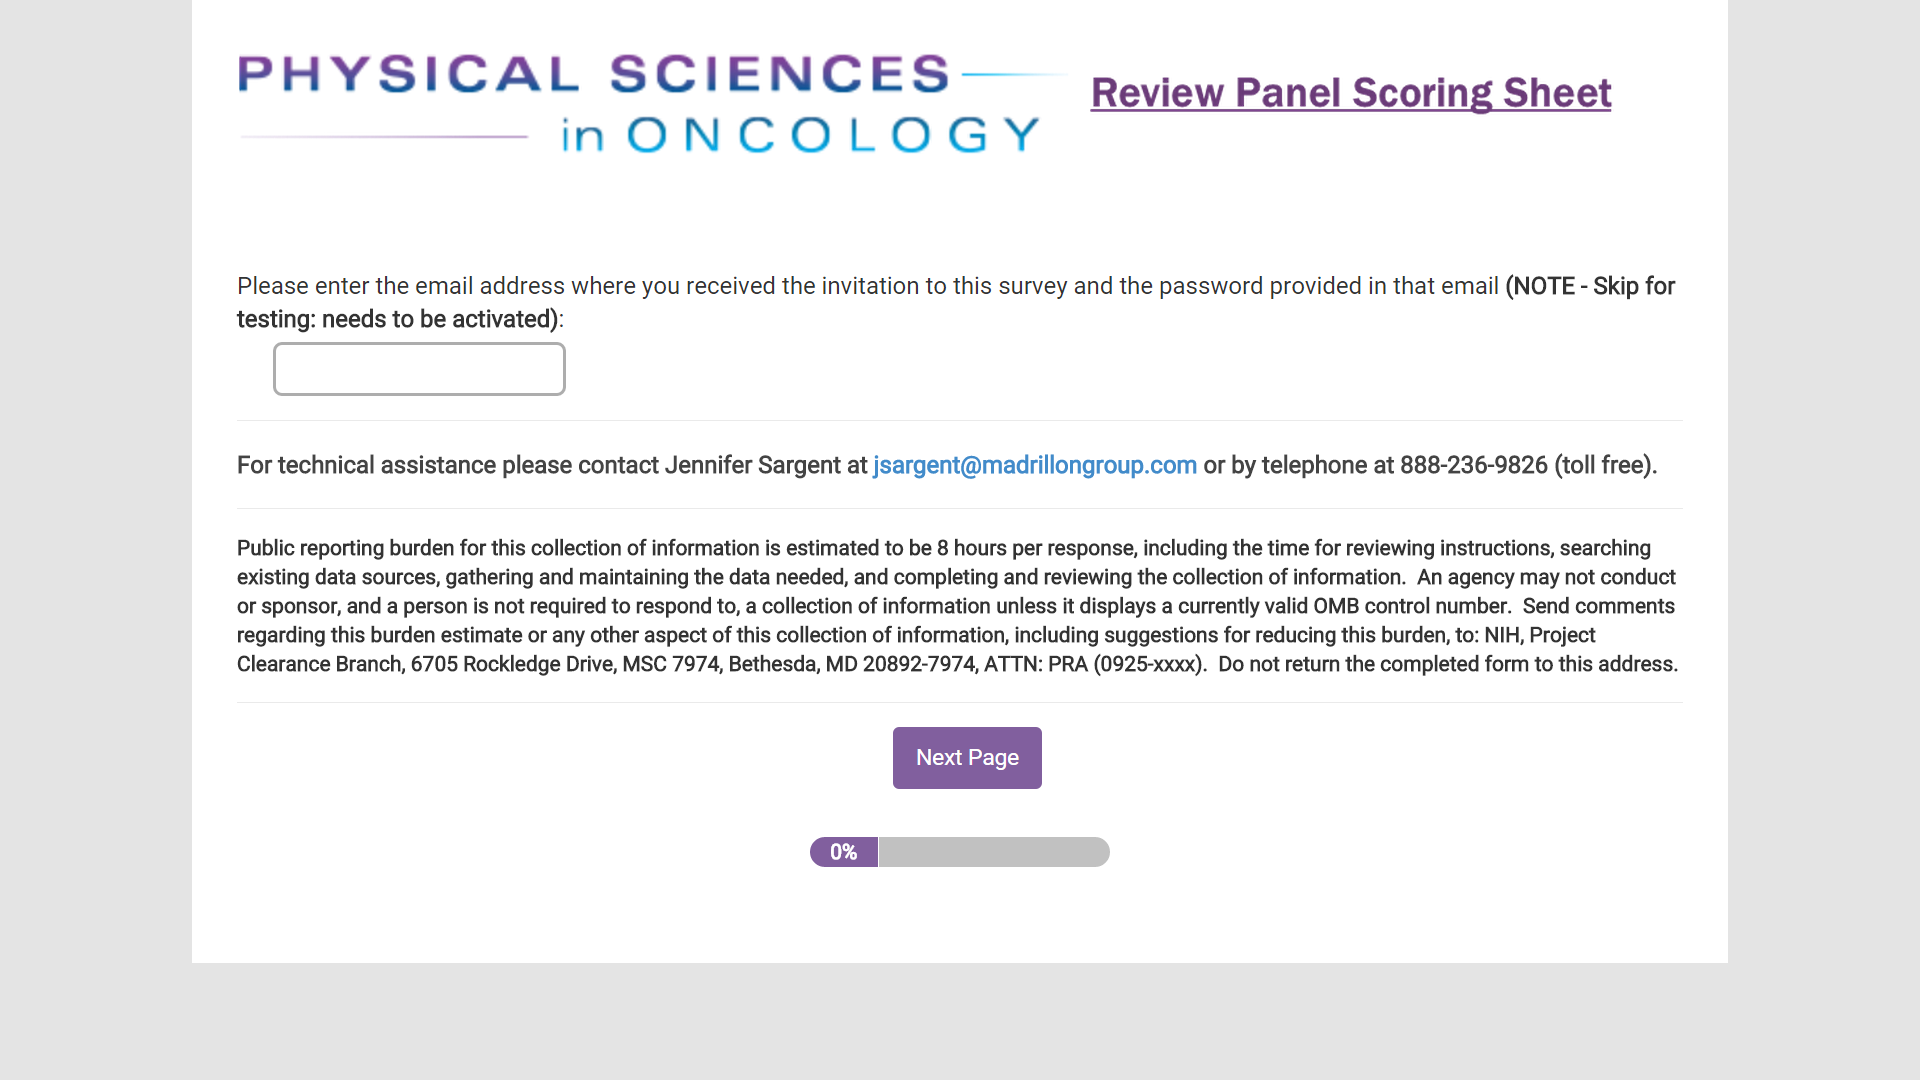Click the jsargent@madrillongroup.com email link
The width and height of the screenshot is (1920, 1080).
[1034, 465]
